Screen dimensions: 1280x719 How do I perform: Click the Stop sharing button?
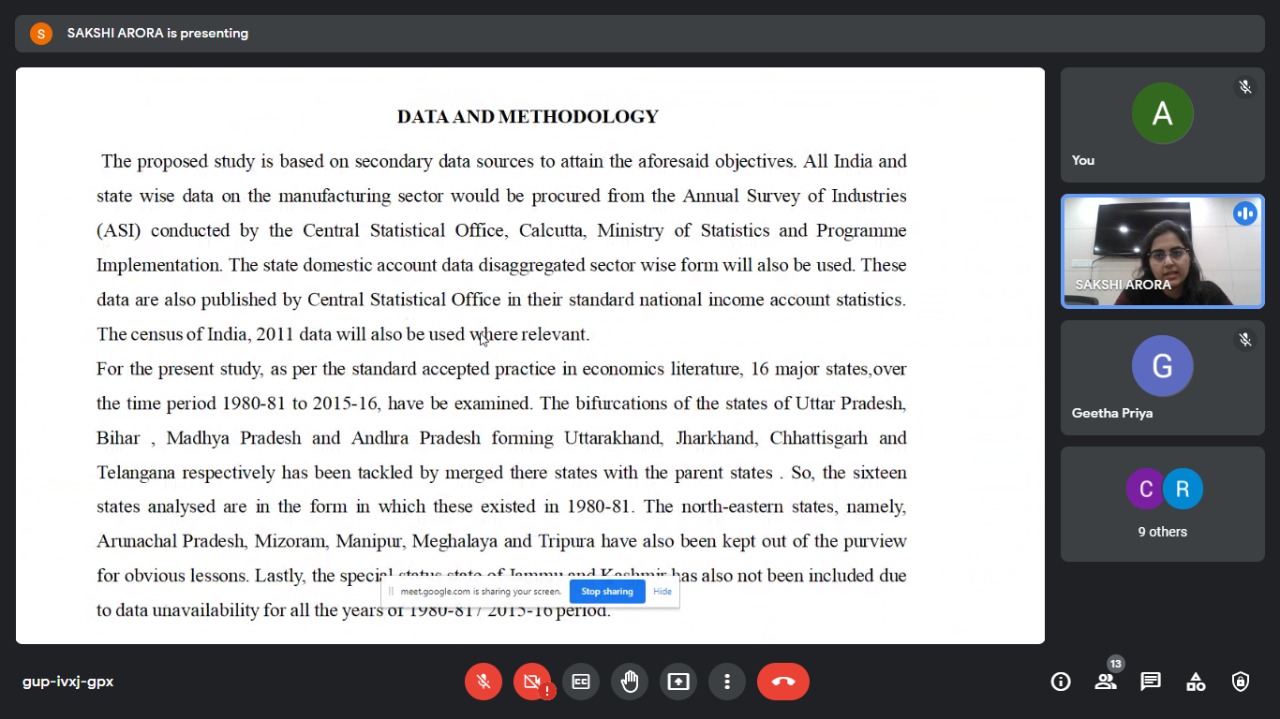(607, 591)
